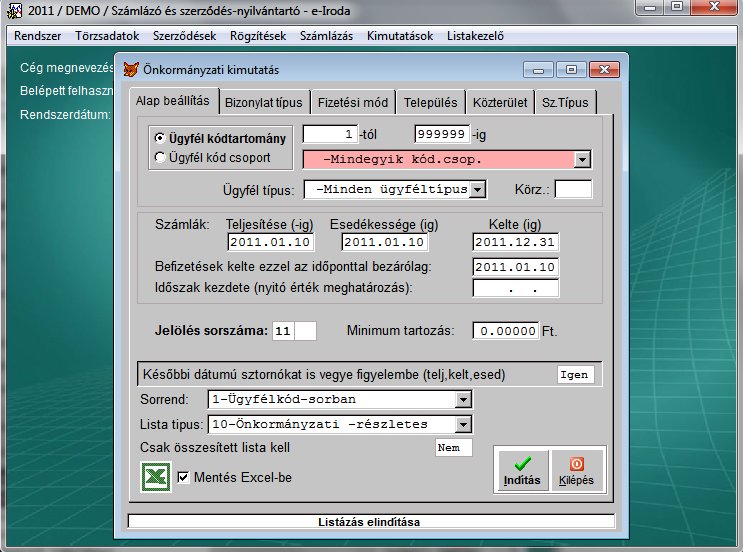Switch to the Bizonylat típus tab

(264, 102)
